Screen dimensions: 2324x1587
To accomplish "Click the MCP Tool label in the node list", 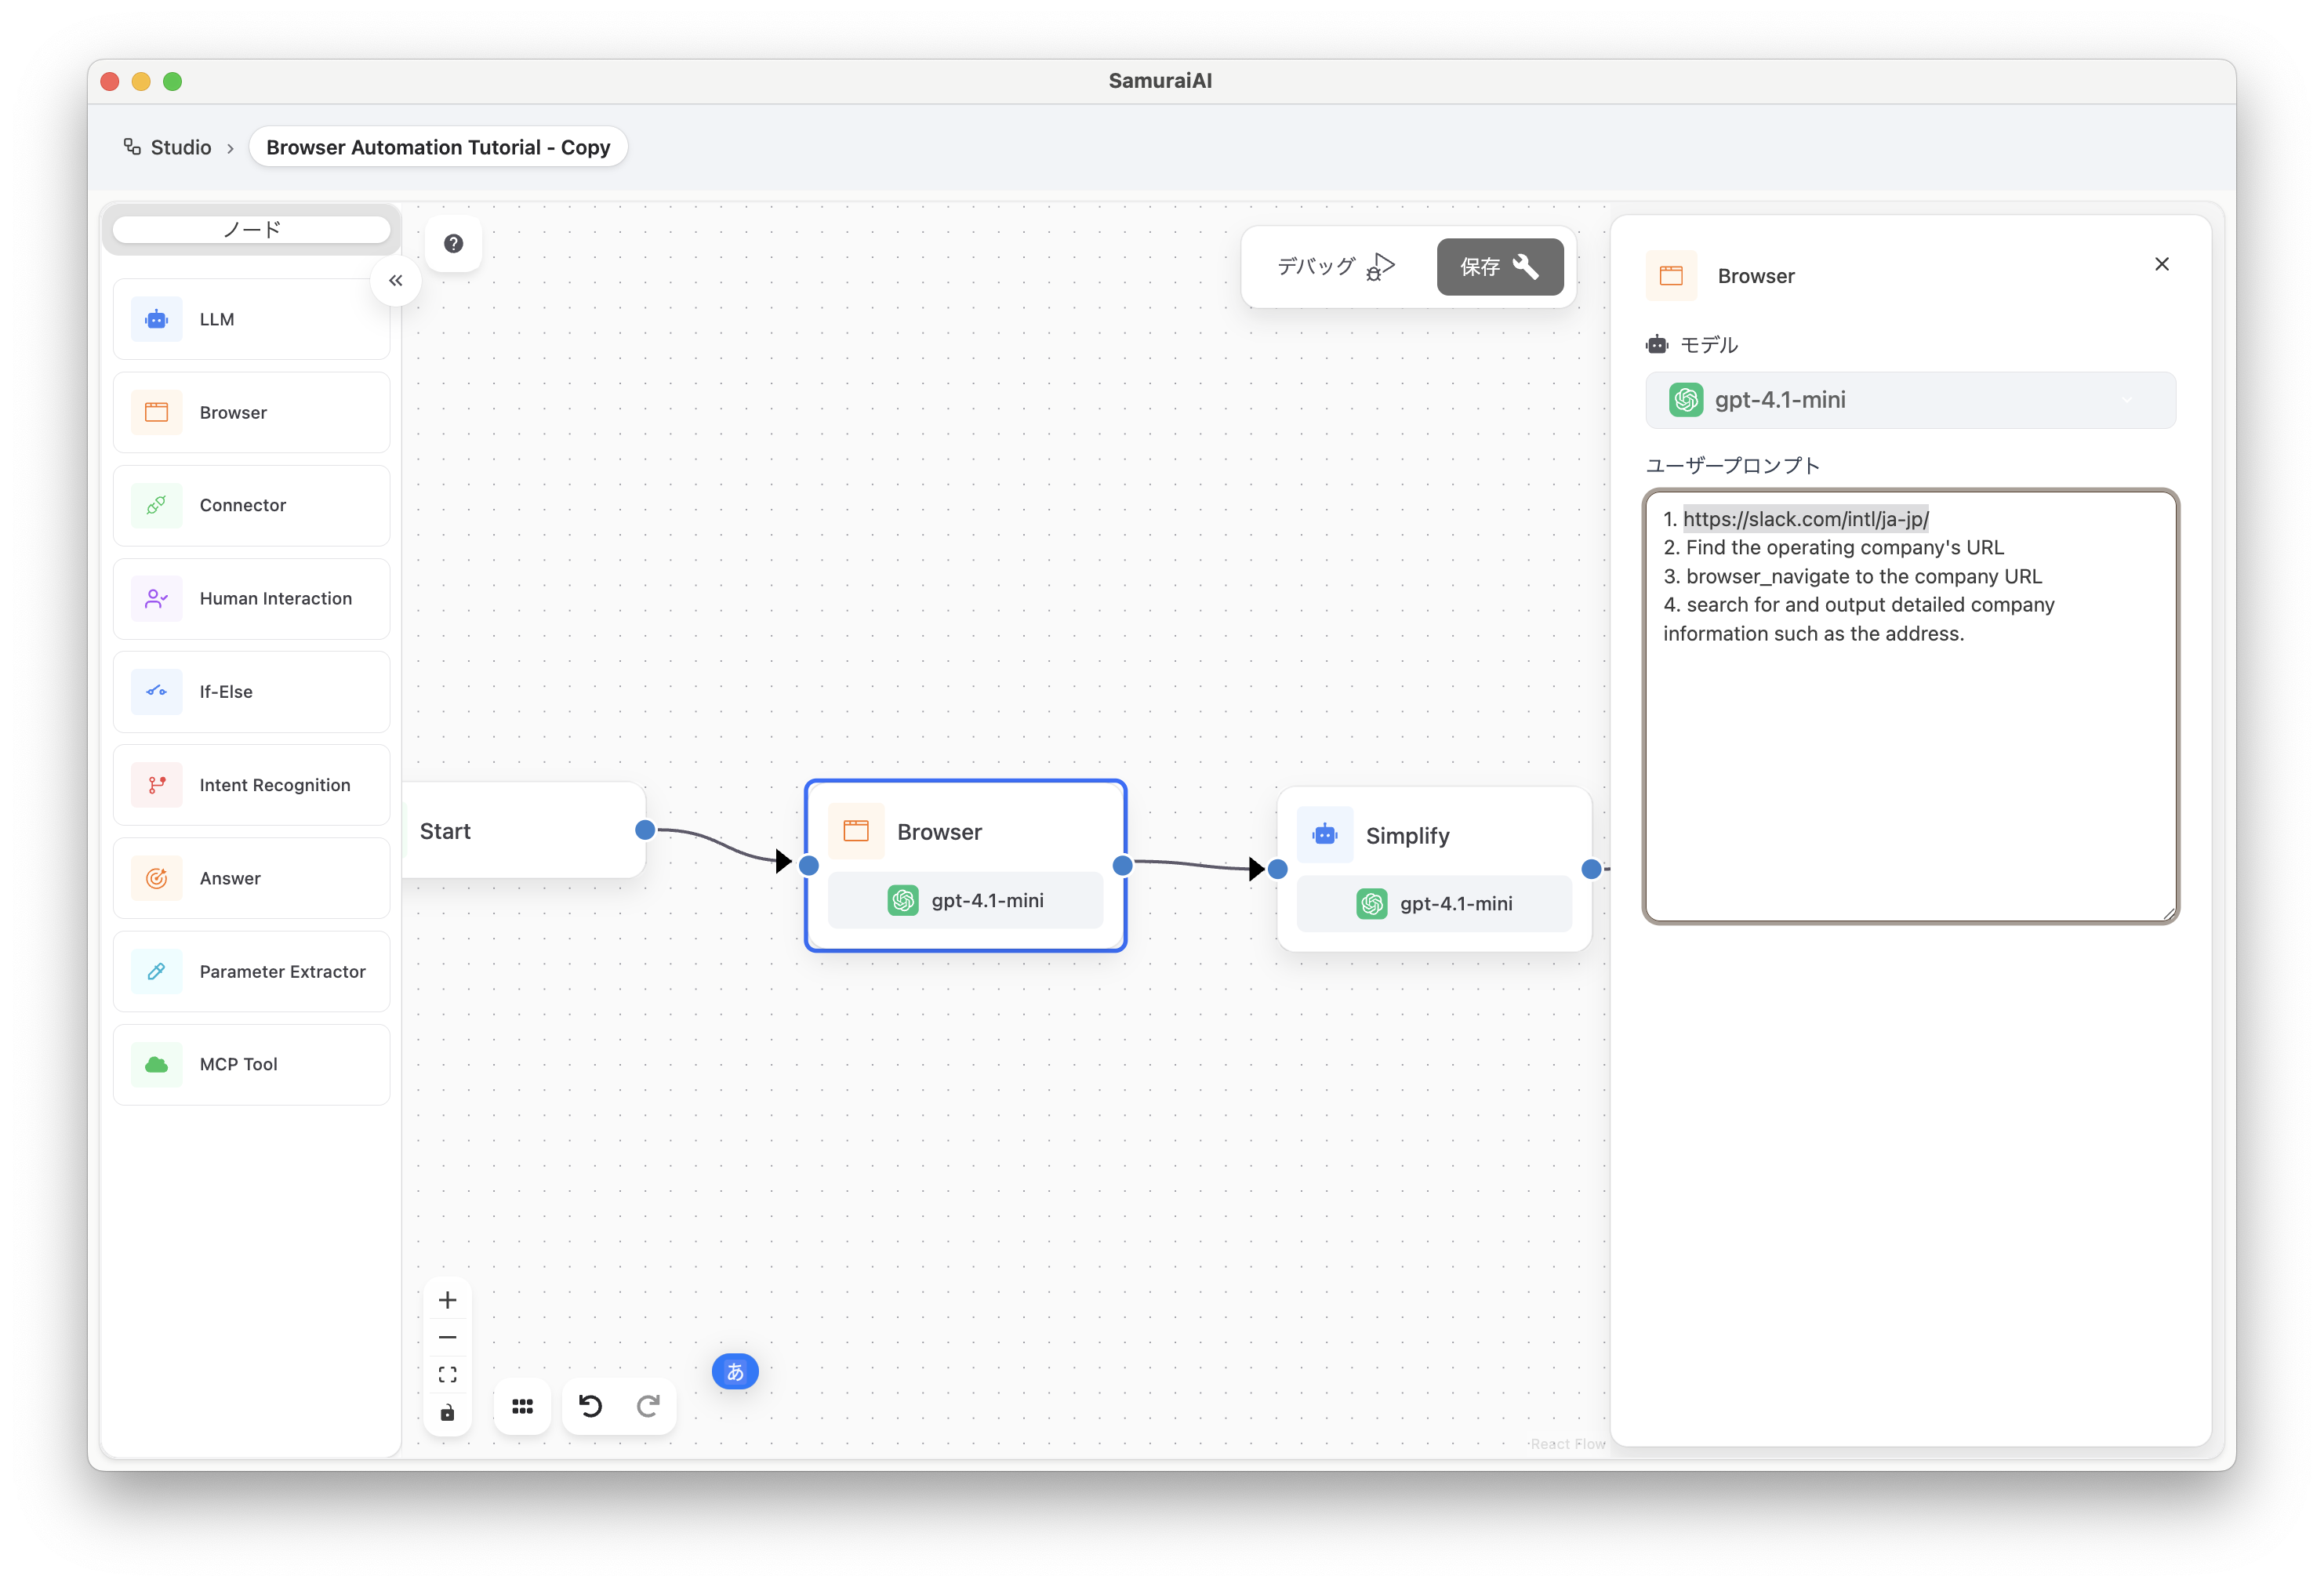I will [239, 1064].
